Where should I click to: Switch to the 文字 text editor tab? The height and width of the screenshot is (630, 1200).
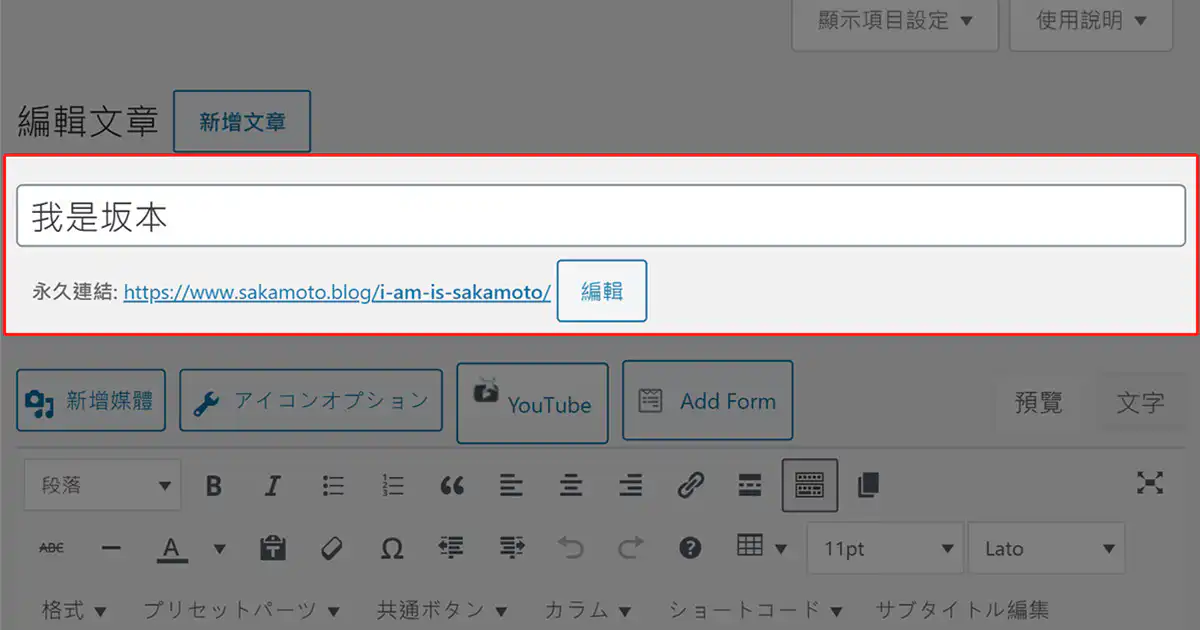pyautogui.click(x=1140, y=403)
